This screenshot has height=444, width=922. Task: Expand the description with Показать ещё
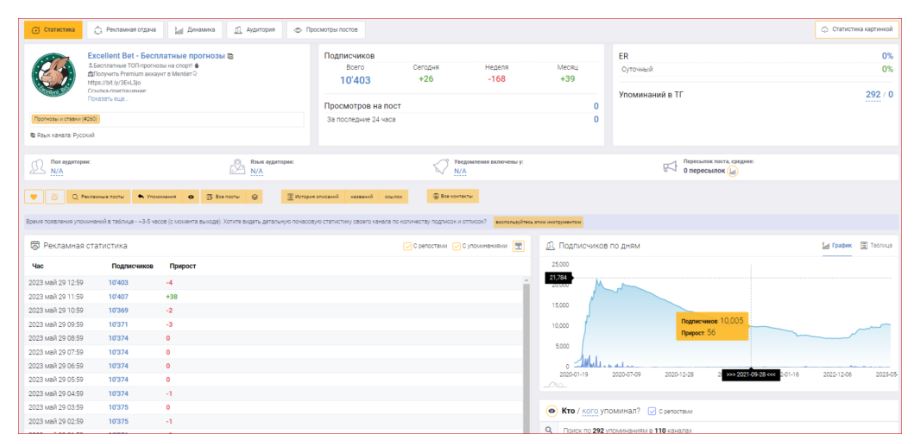(108, 99)
